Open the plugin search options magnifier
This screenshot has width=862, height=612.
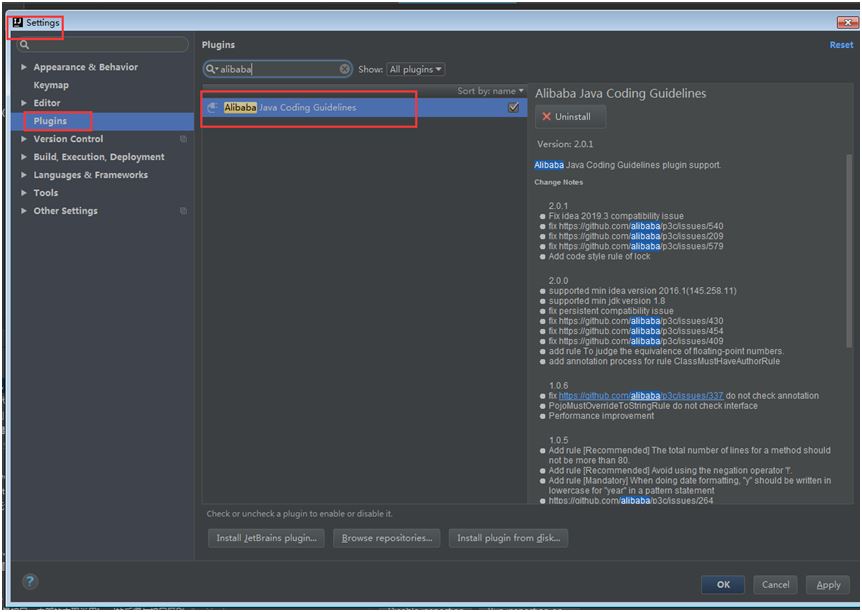coord(212,69)
